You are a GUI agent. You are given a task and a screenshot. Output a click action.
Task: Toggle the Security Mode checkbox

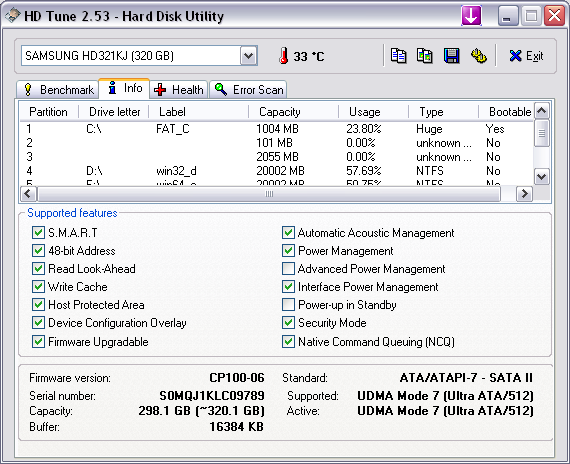(x=288, y=323)
